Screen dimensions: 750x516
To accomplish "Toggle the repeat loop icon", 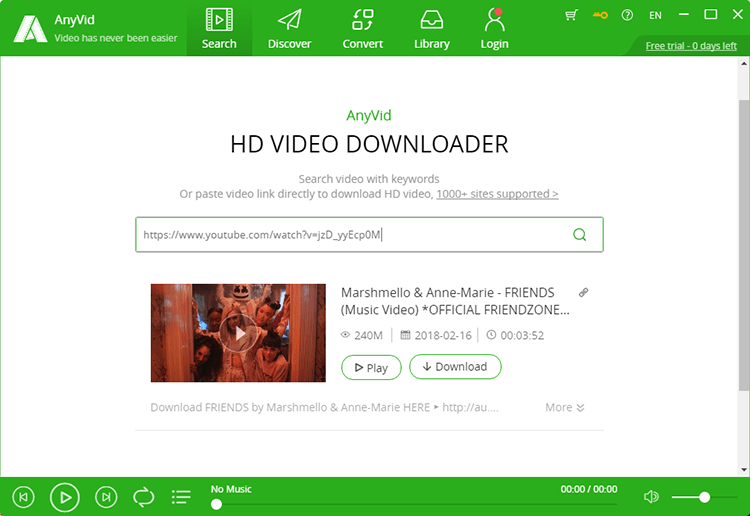I will tap(143, 497).
